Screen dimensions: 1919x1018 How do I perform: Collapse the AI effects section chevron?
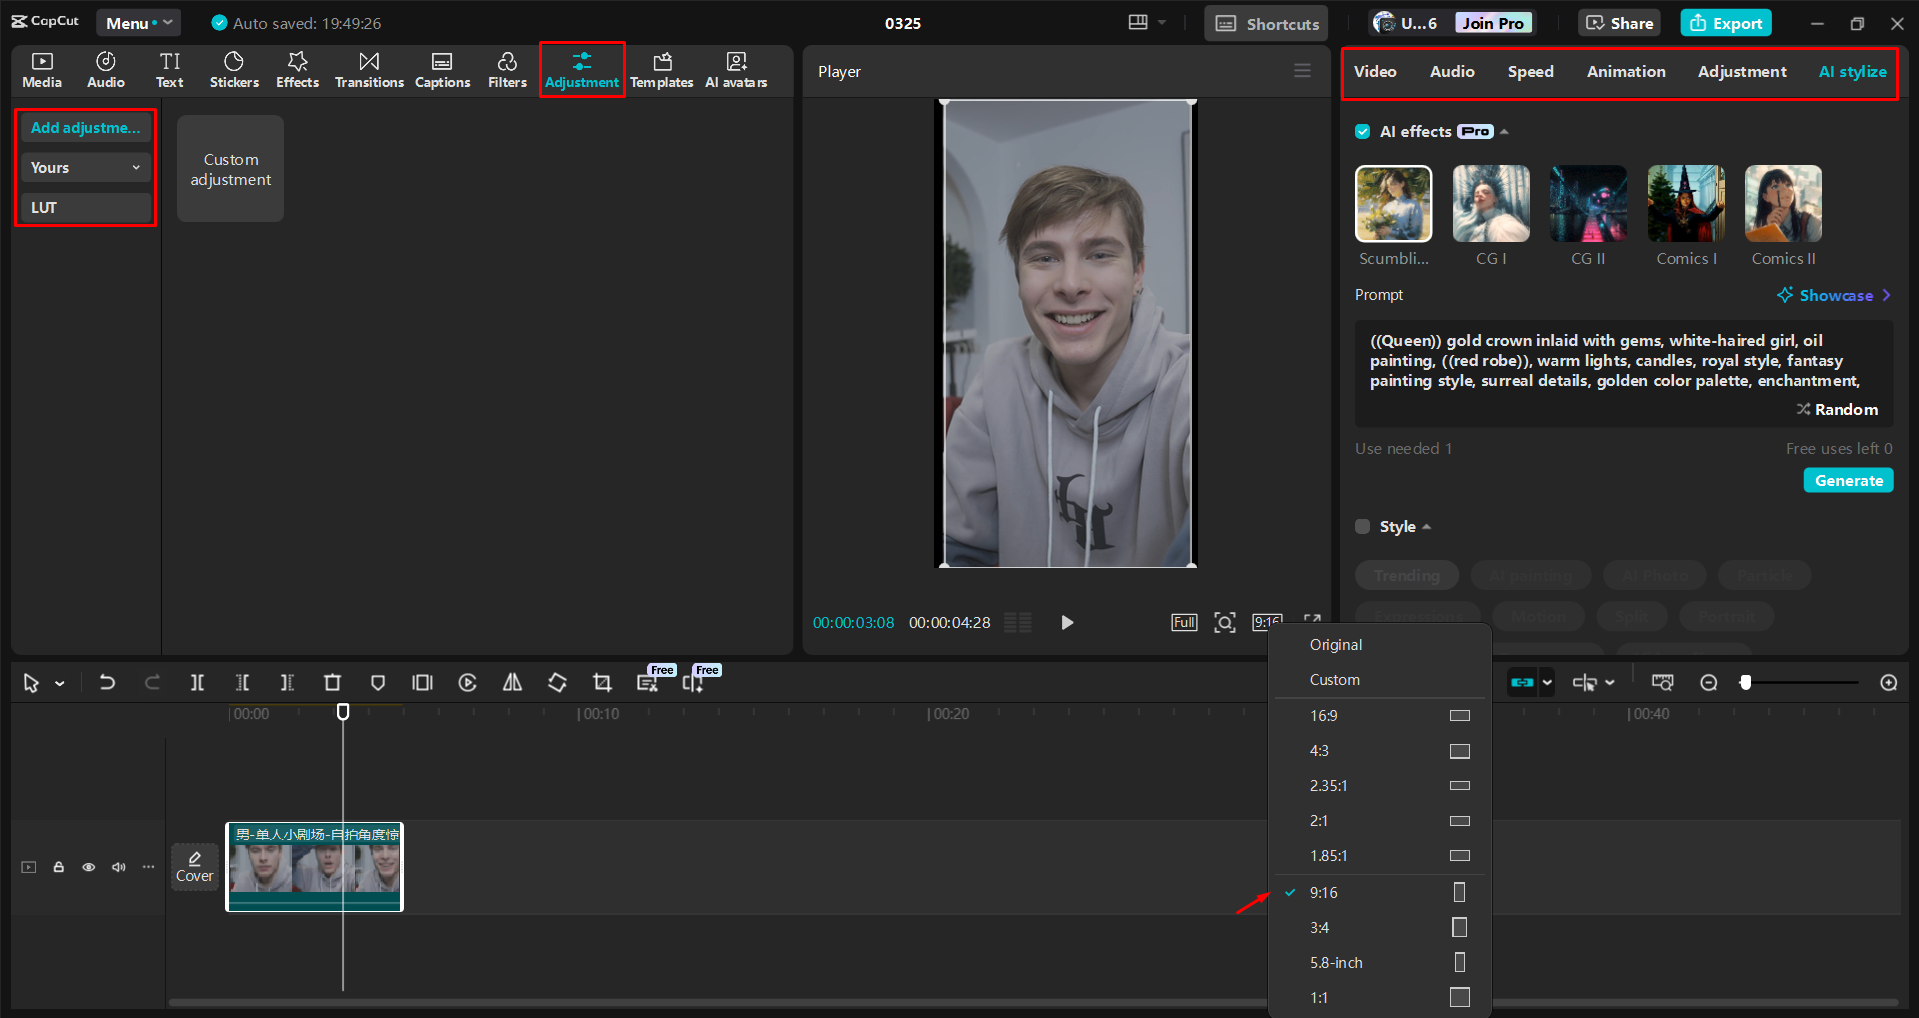(x=1502, y=131)
